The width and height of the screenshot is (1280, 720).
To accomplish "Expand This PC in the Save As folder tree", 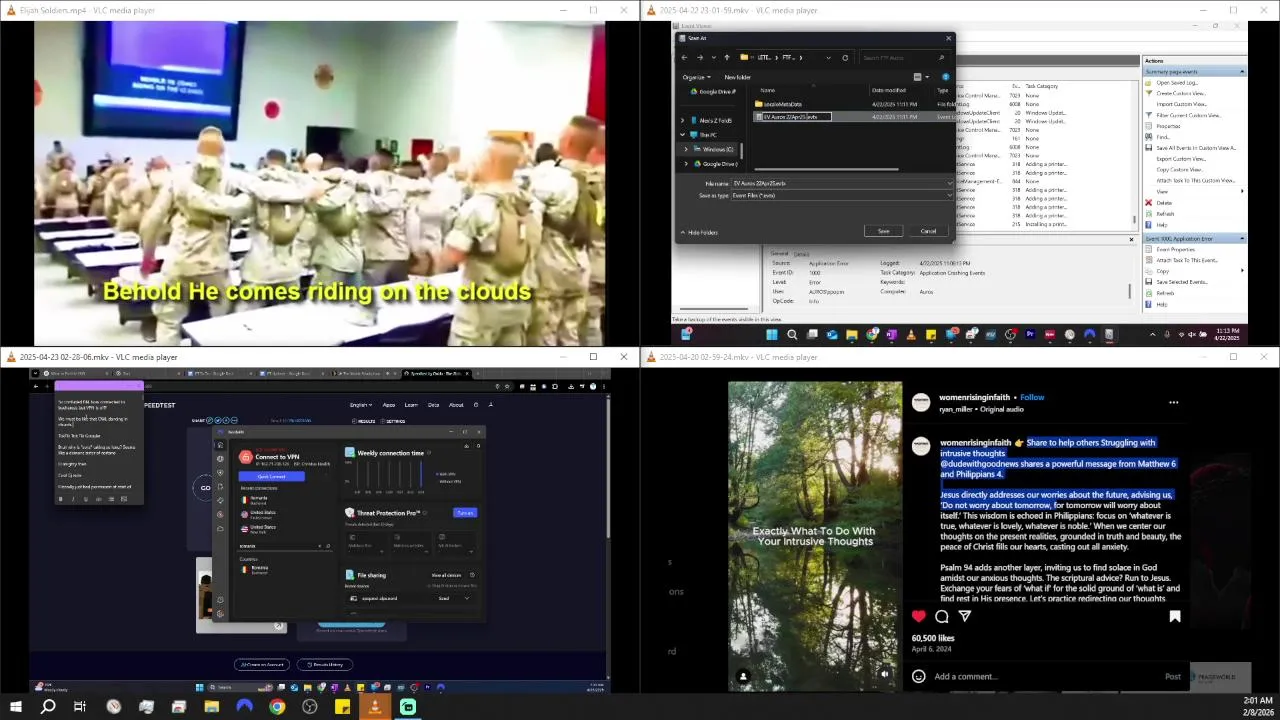I will 683,134.
